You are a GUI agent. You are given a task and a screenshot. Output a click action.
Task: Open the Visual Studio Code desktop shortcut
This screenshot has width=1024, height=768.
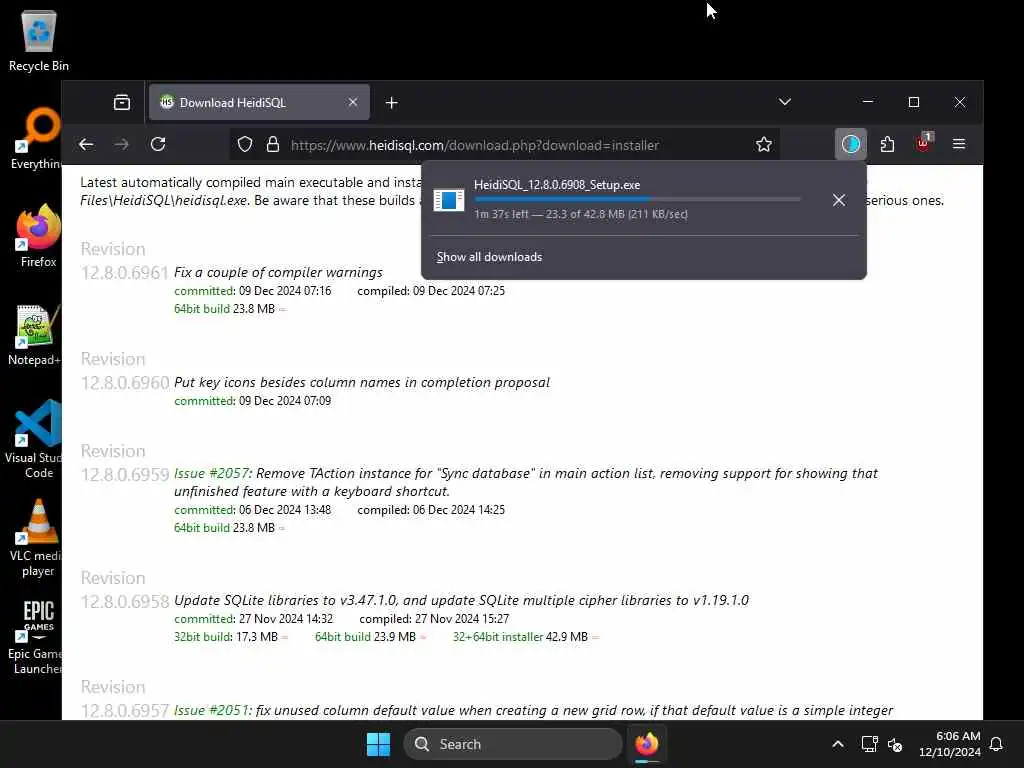click(x=35, y=439)
